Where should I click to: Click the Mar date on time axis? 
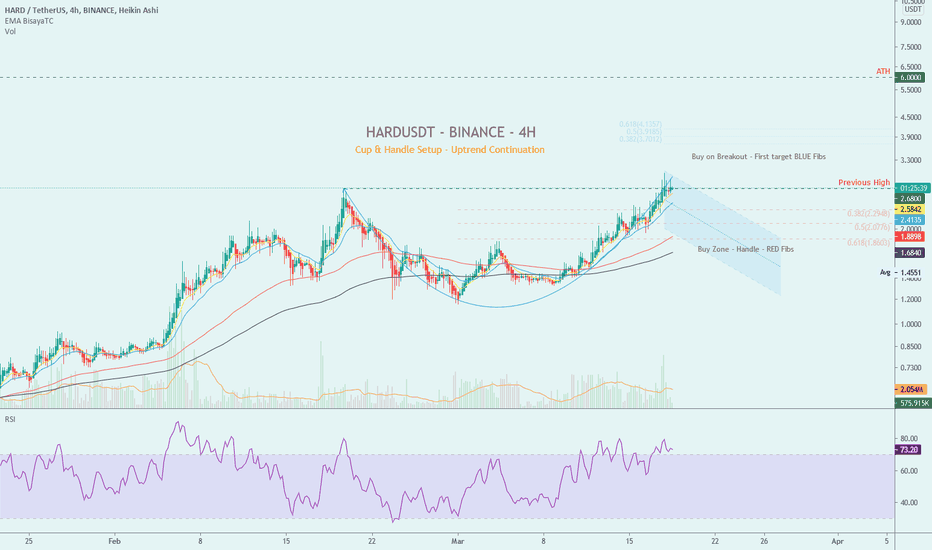[457, 541]
